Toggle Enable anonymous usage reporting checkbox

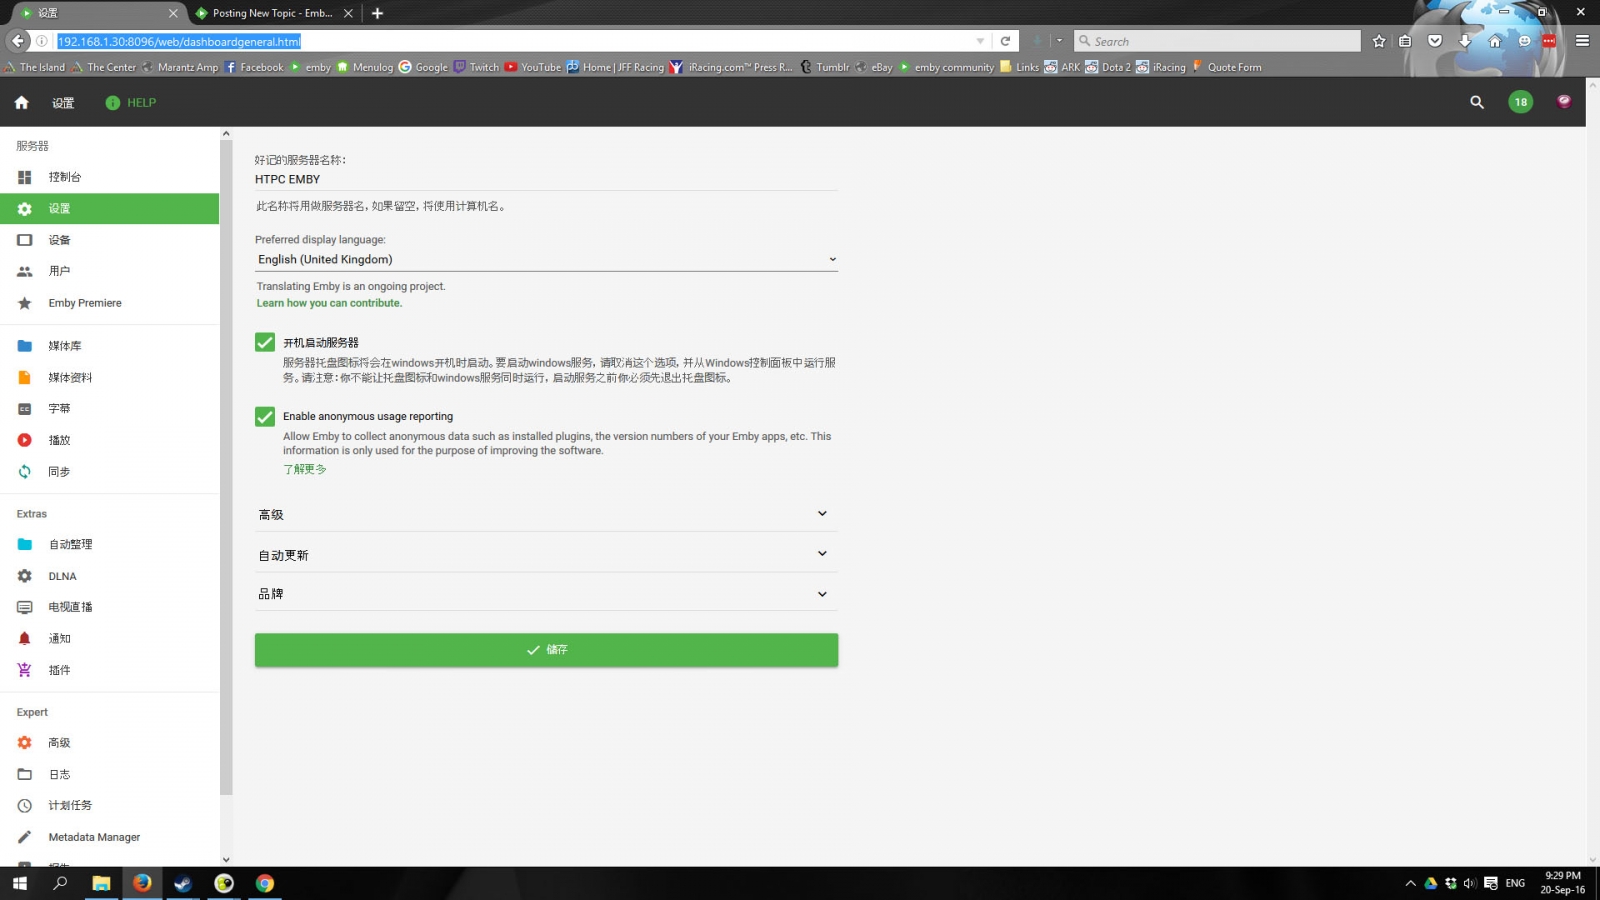click(x=265, y=416)
